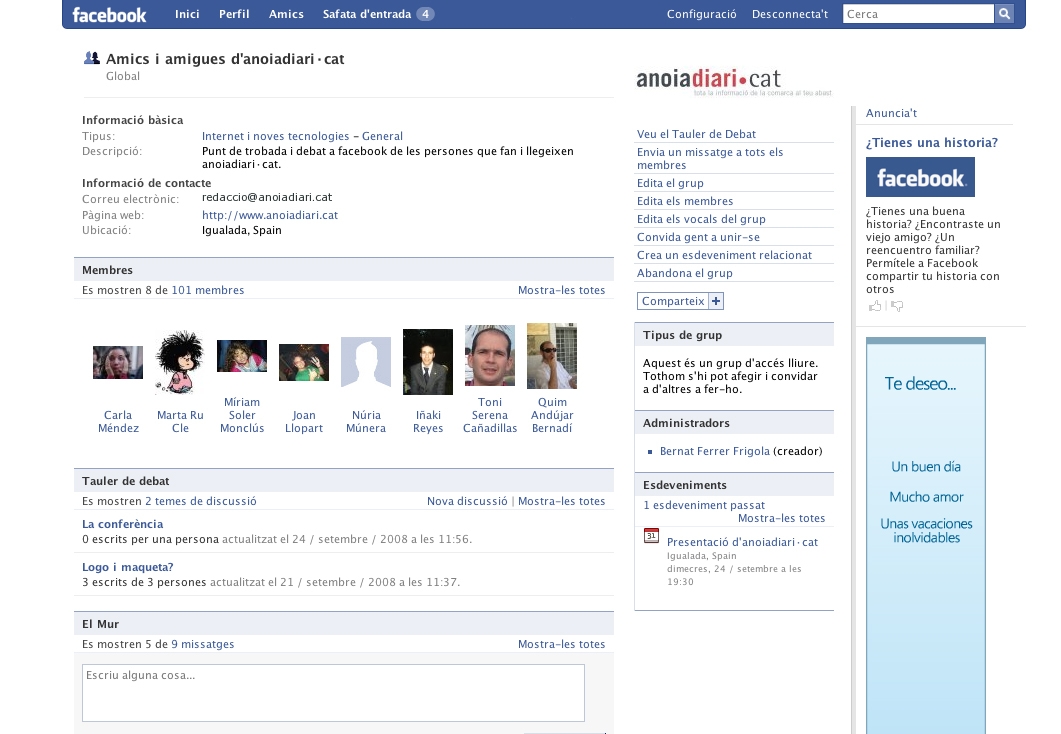Click the Comparteix button

[x=673, y=301]
